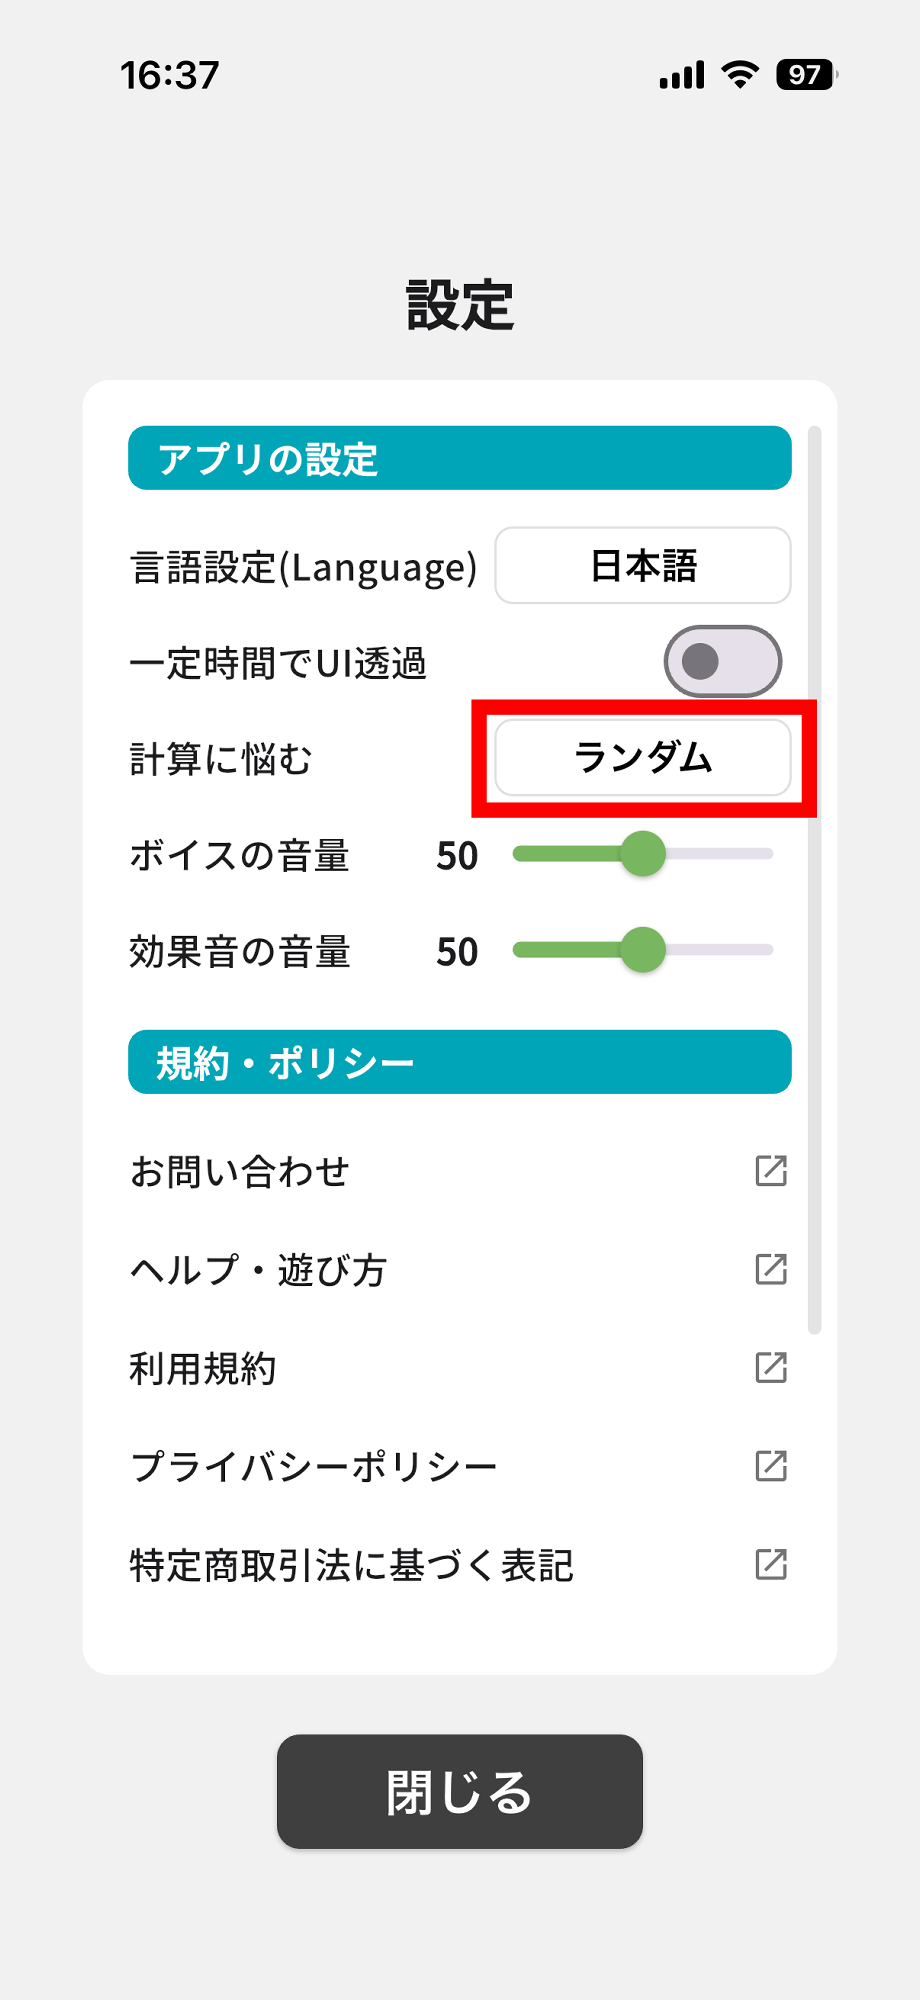Tap external link icon beside ヘルプ・遊び方

tap(771, 1269)
